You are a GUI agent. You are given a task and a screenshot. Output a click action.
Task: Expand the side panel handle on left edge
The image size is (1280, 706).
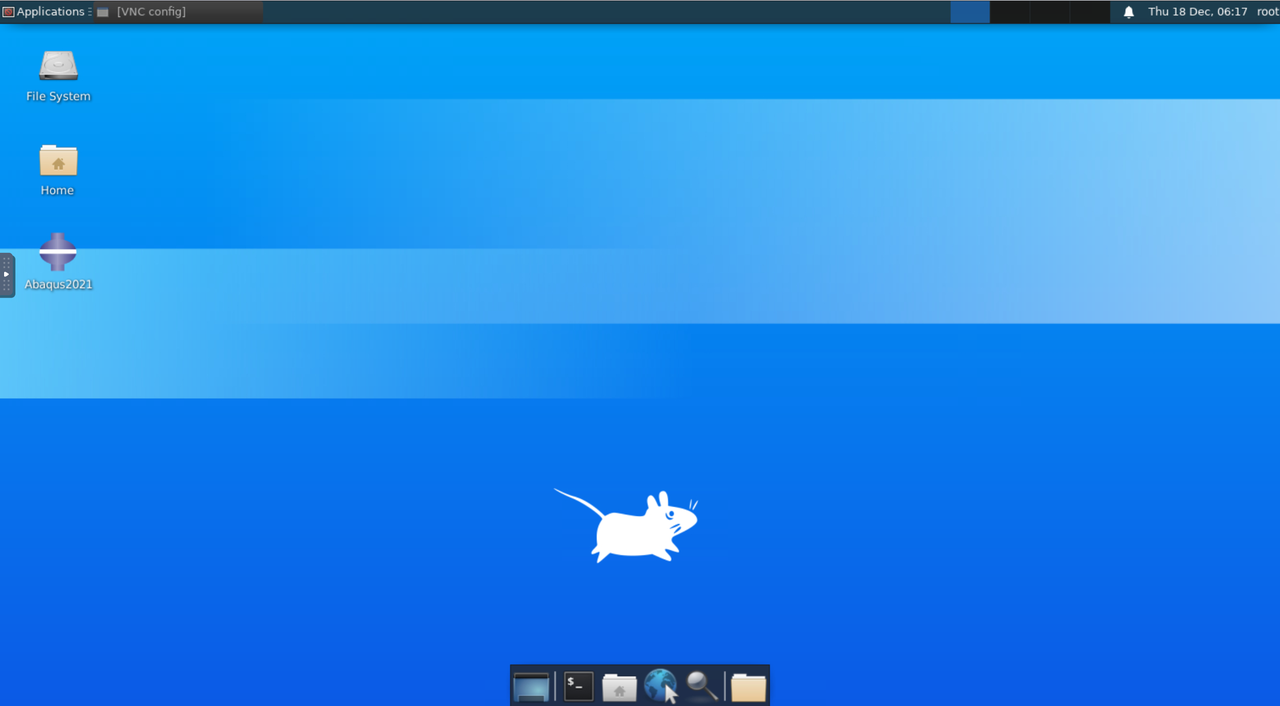click(7, 275)
